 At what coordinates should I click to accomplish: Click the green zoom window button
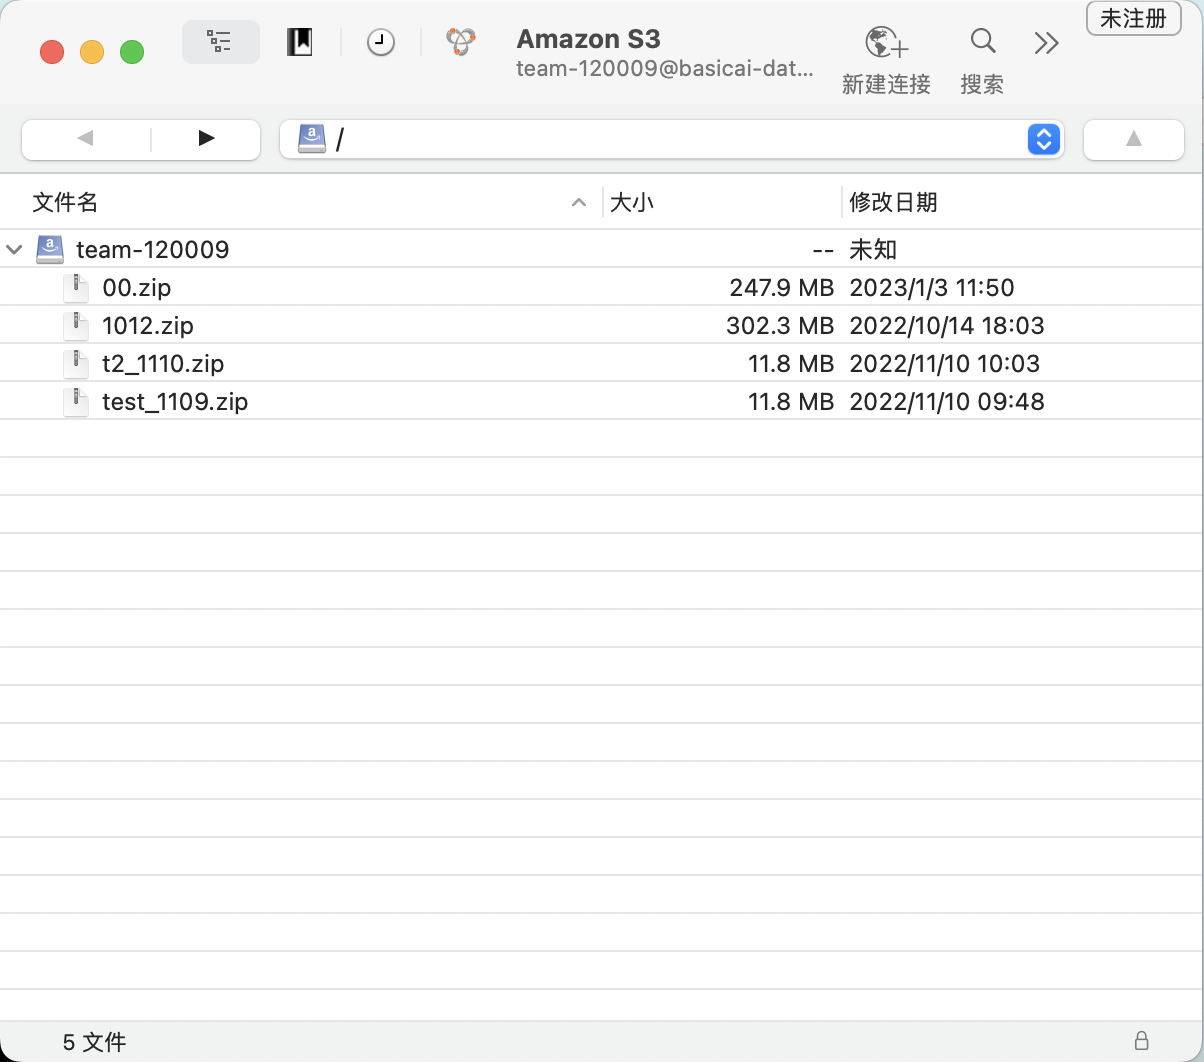[132, 52]
